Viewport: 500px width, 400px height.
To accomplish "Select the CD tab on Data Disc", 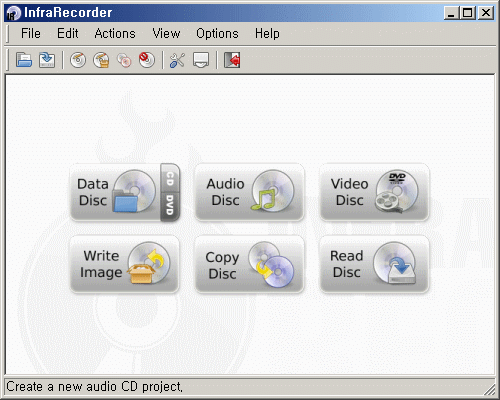I will 170,179.
